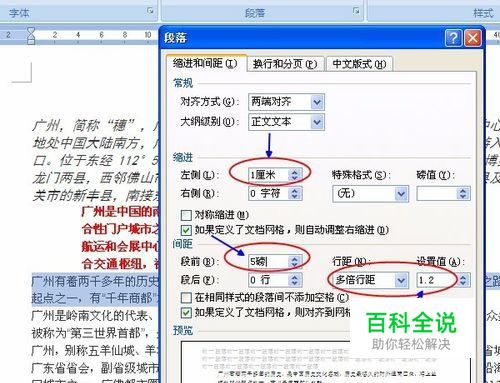Enable the 对称缩进 checkbox
This screenshot has width=500, height=383.
(186, 215)
